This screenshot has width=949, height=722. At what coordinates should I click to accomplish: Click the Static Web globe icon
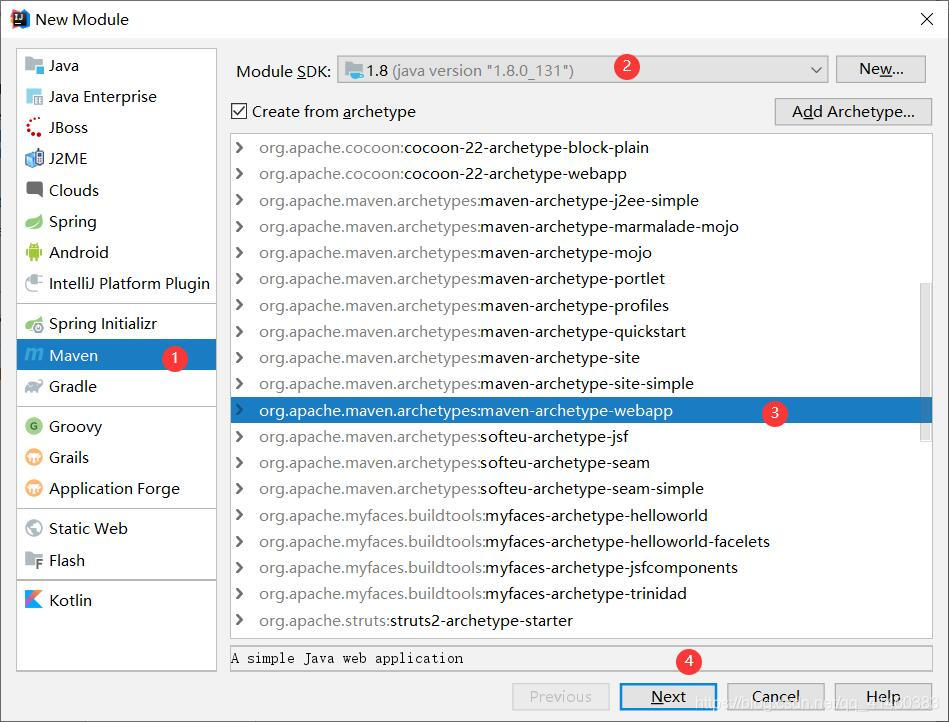[34, 528]
